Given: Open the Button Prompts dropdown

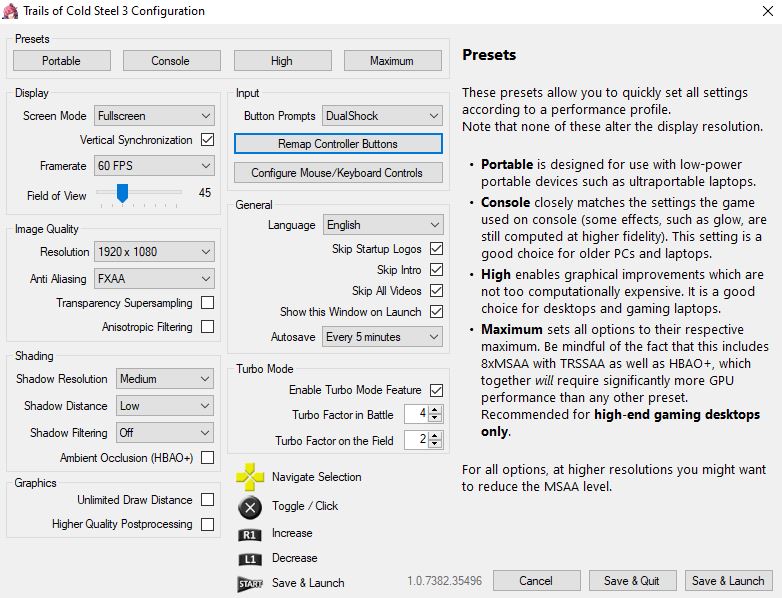Looking at the screenshot, I should tap(383, 116).
